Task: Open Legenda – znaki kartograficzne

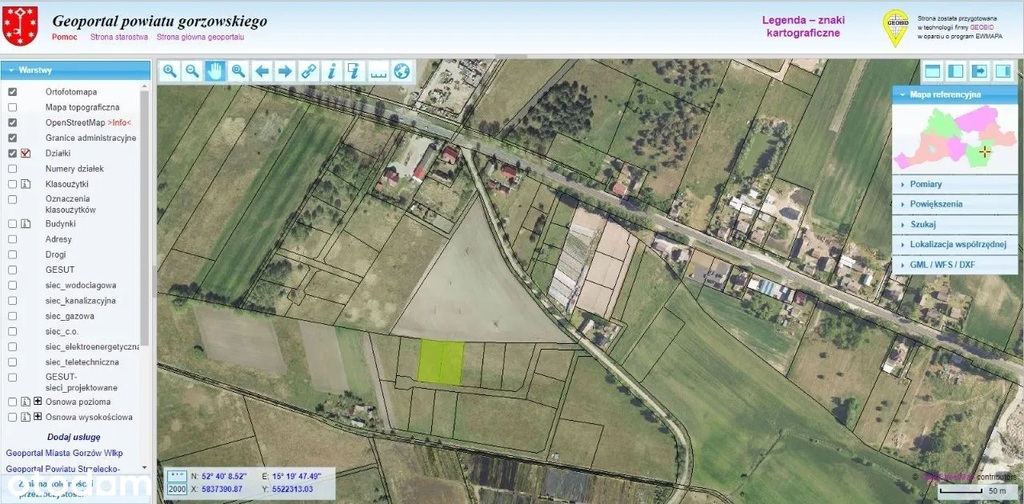Action: pos(803,26)
